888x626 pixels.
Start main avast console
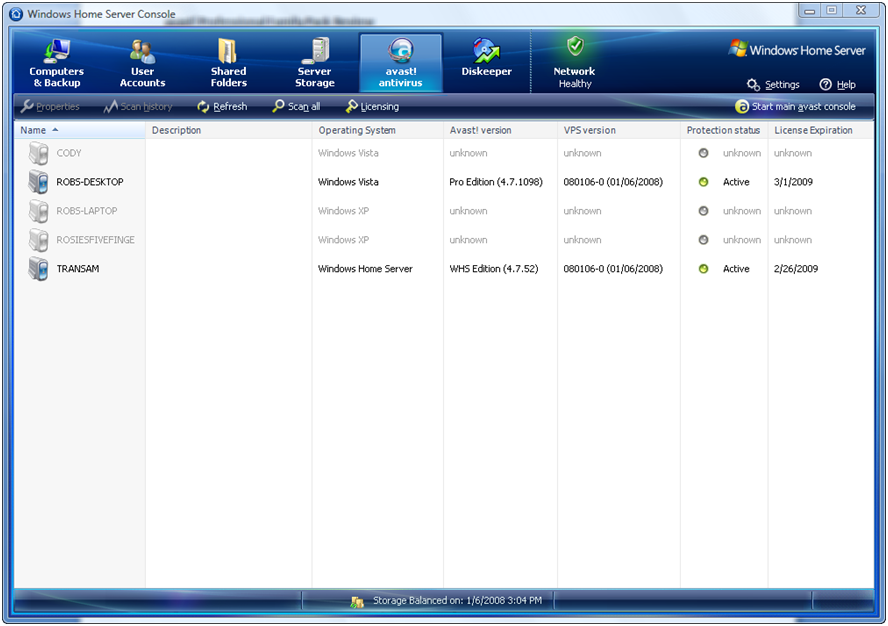coord(796,107)
